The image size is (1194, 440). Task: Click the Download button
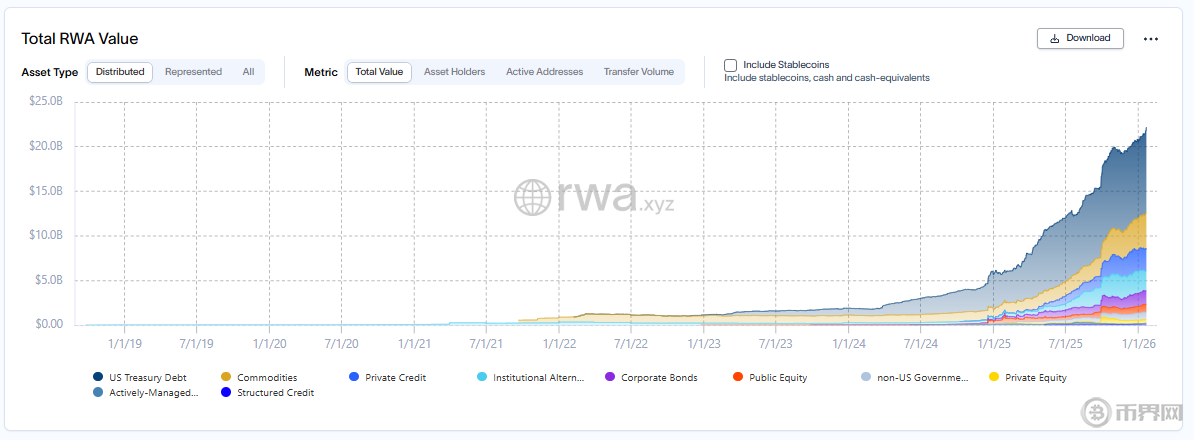coord(1080,38)
